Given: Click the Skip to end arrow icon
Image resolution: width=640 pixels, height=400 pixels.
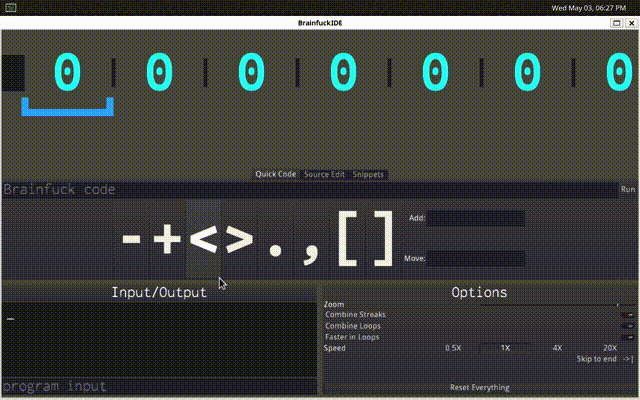Looking at the screenshot, I should click(628, 359).
